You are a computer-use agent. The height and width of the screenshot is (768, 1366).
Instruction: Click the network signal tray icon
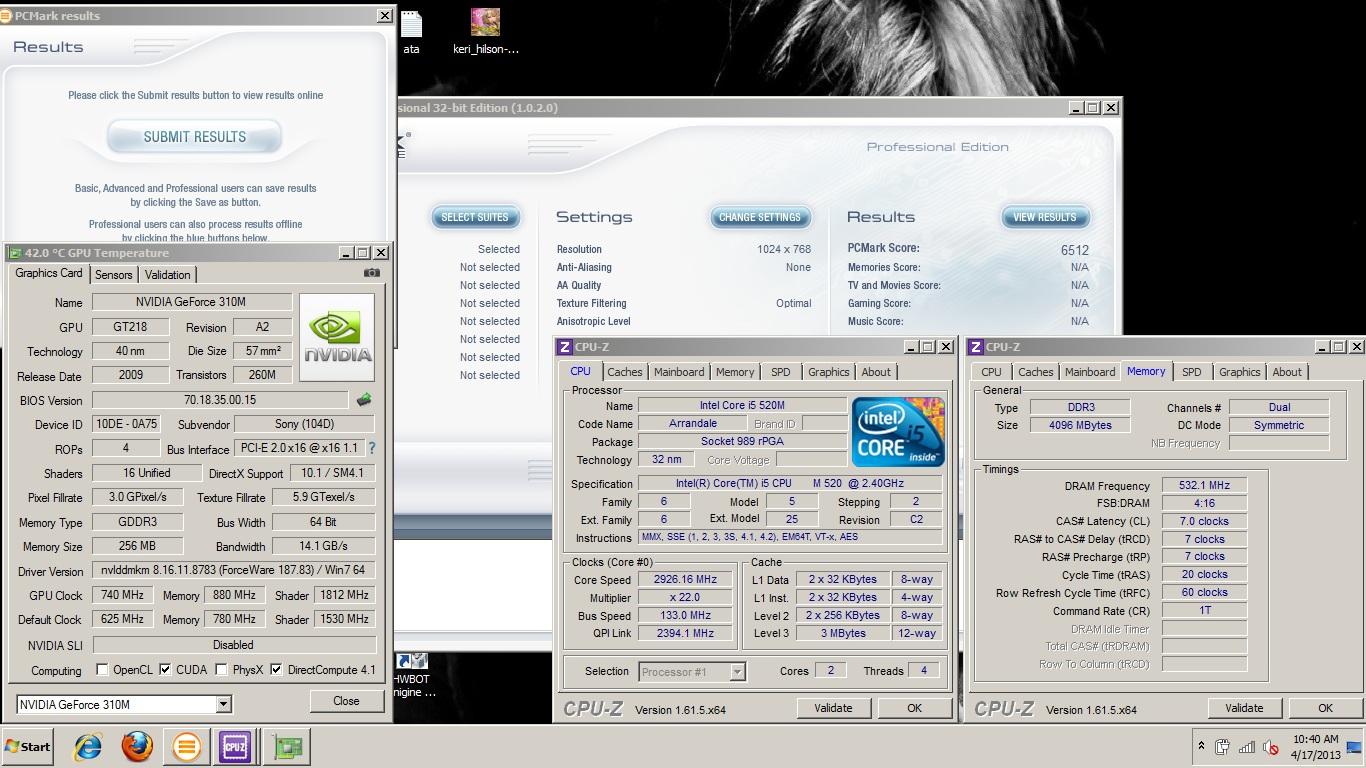point(1246,747)
